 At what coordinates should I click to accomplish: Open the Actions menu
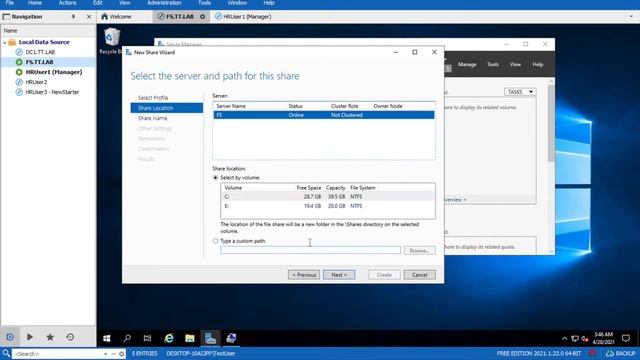(x=67, y=3)
